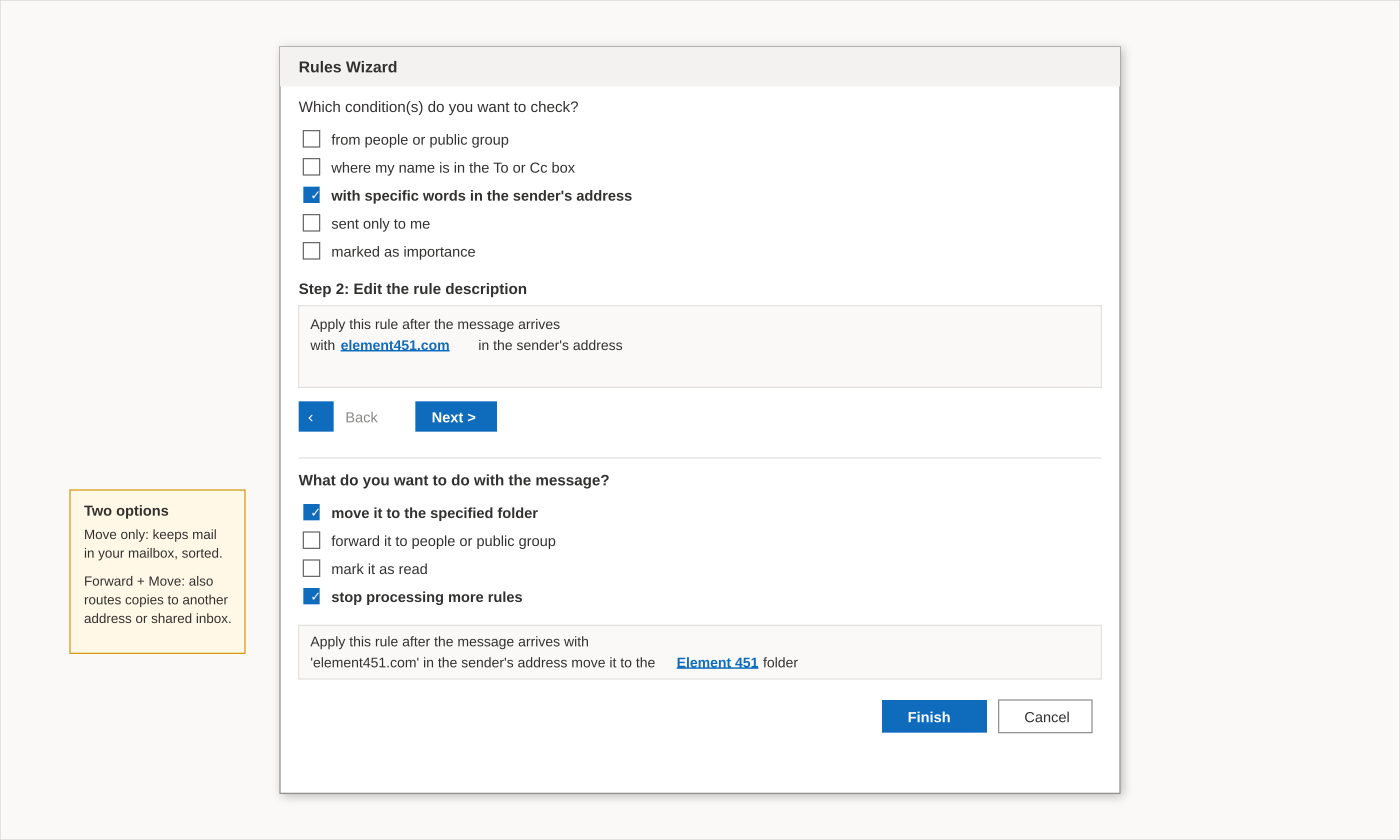Click the Back label

pyautogui.click(x=361, y=418)
